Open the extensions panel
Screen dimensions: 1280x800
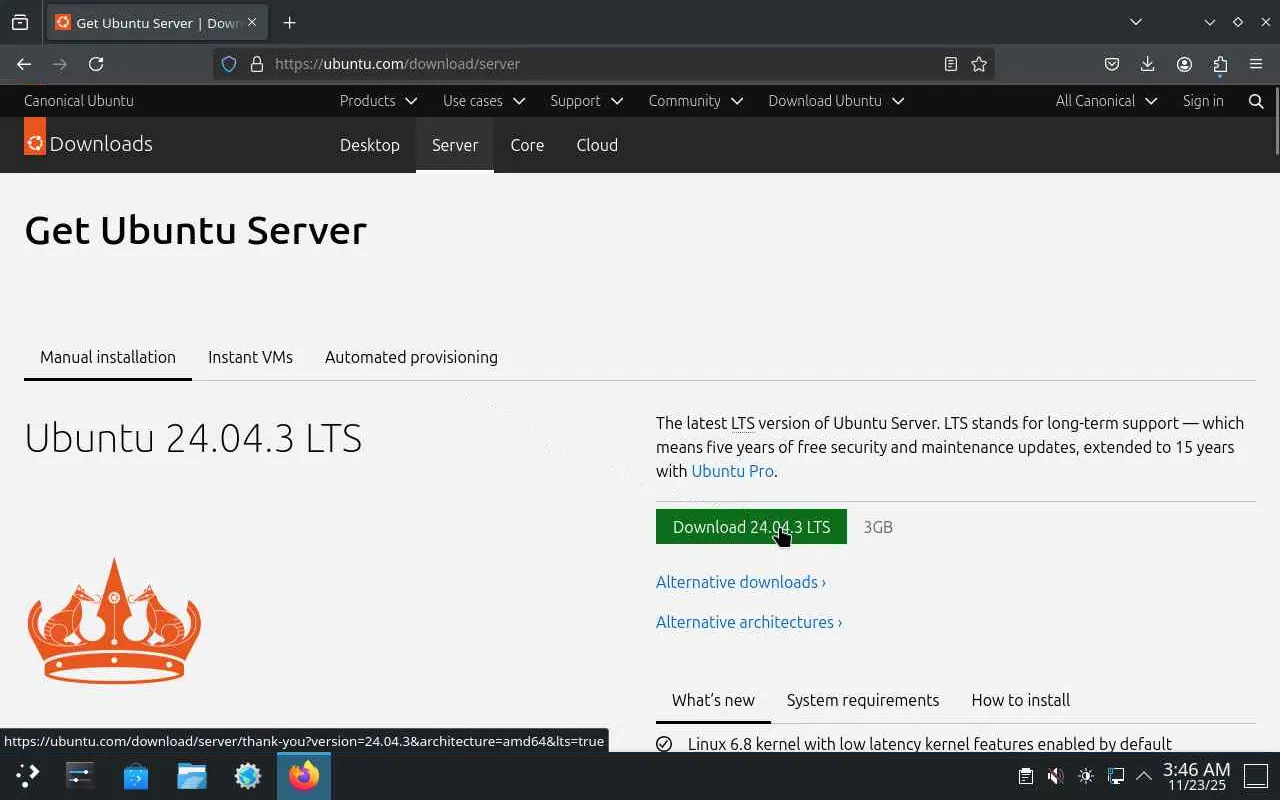coord(1220,64)
